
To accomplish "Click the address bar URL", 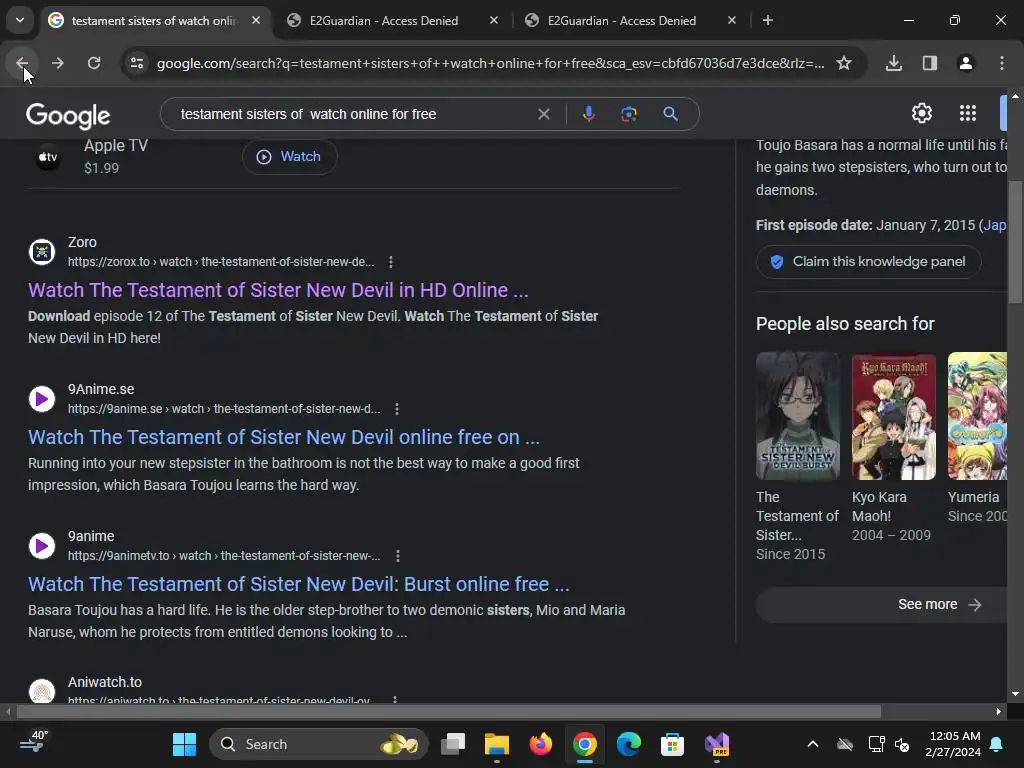I will [490, 63].
